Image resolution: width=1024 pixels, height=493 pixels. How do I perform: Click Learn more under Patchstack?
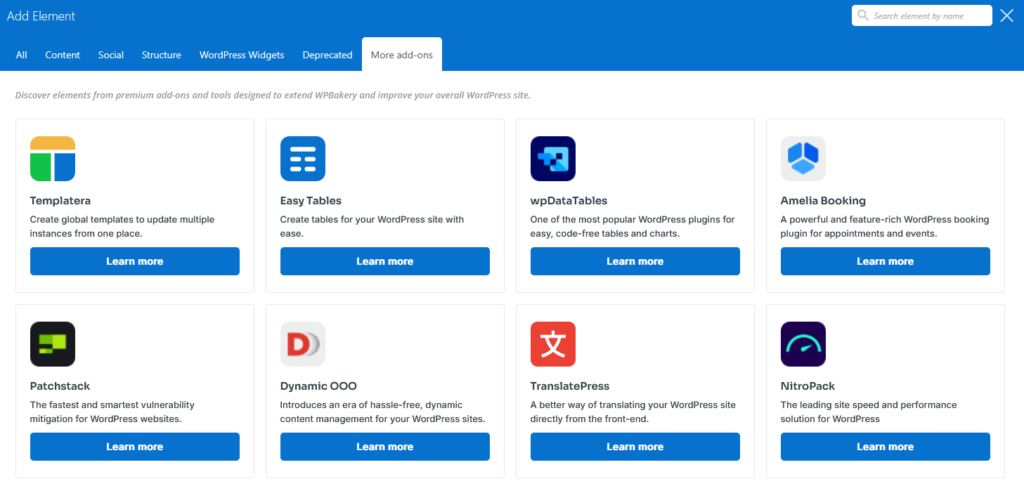135,447
